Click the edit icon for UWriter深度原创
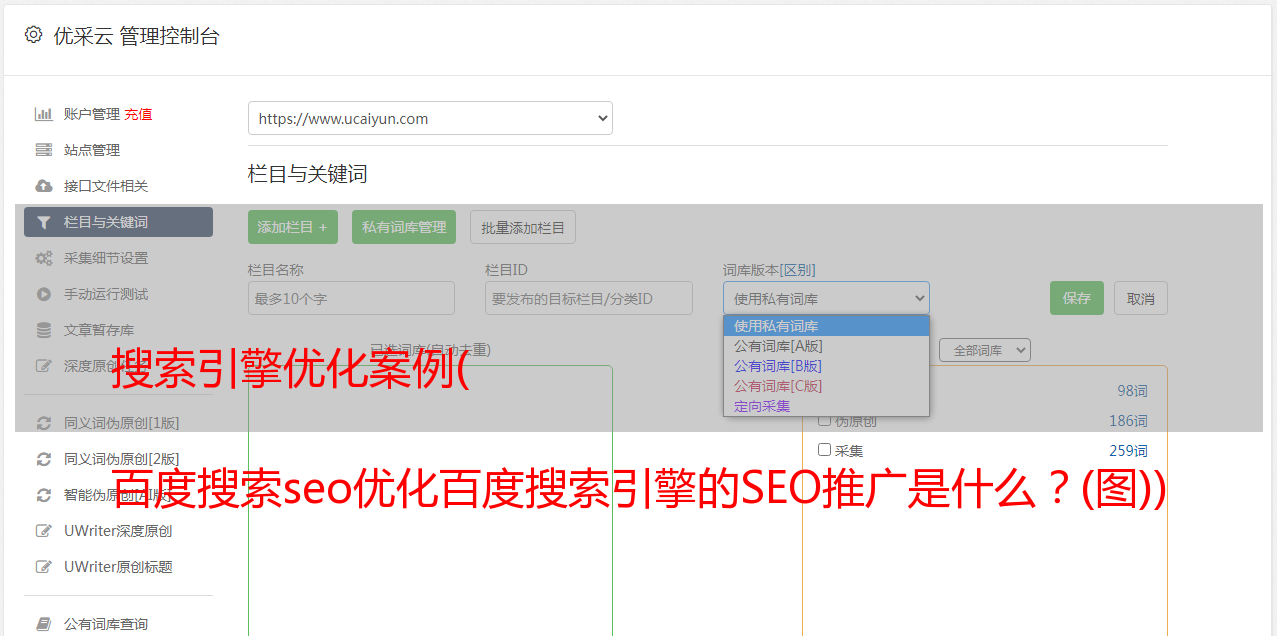Viewport: 1277px width, 636px height. [43, 531]
